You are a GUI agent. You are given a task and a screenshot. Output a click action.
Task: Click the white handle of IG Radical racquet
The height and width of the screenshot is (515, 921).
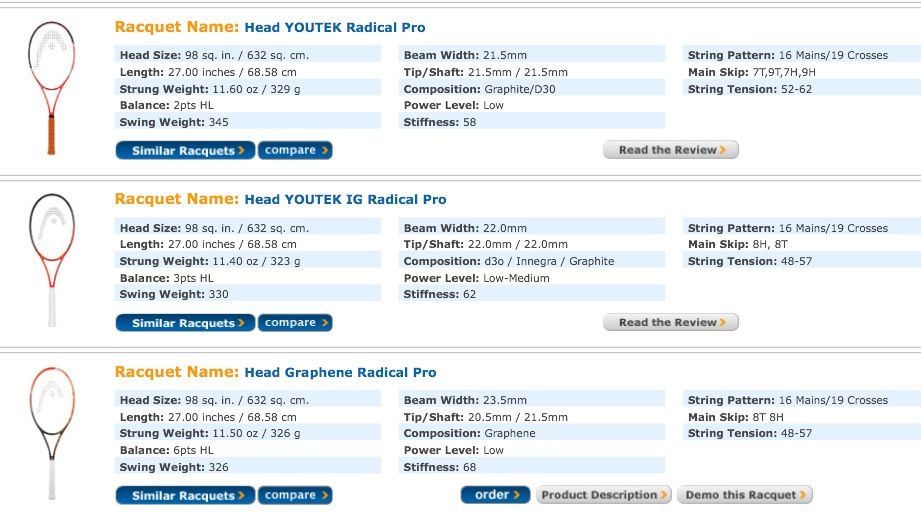pyautogui.click(x=51, y=308)
